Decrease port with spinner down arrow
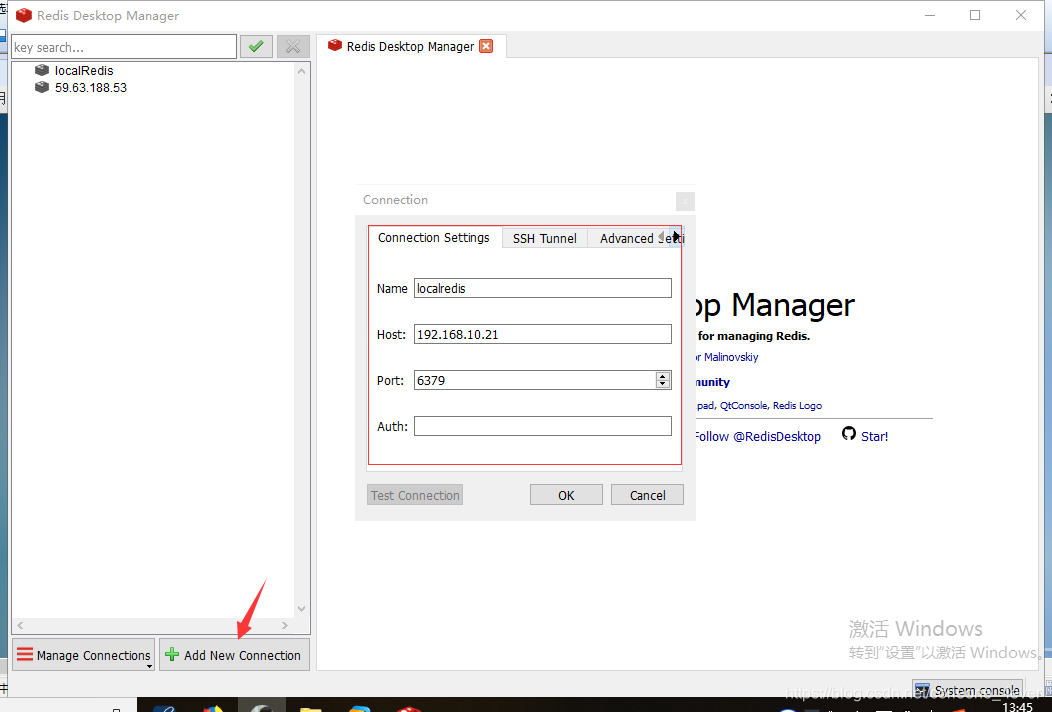 tap(663, 385)
